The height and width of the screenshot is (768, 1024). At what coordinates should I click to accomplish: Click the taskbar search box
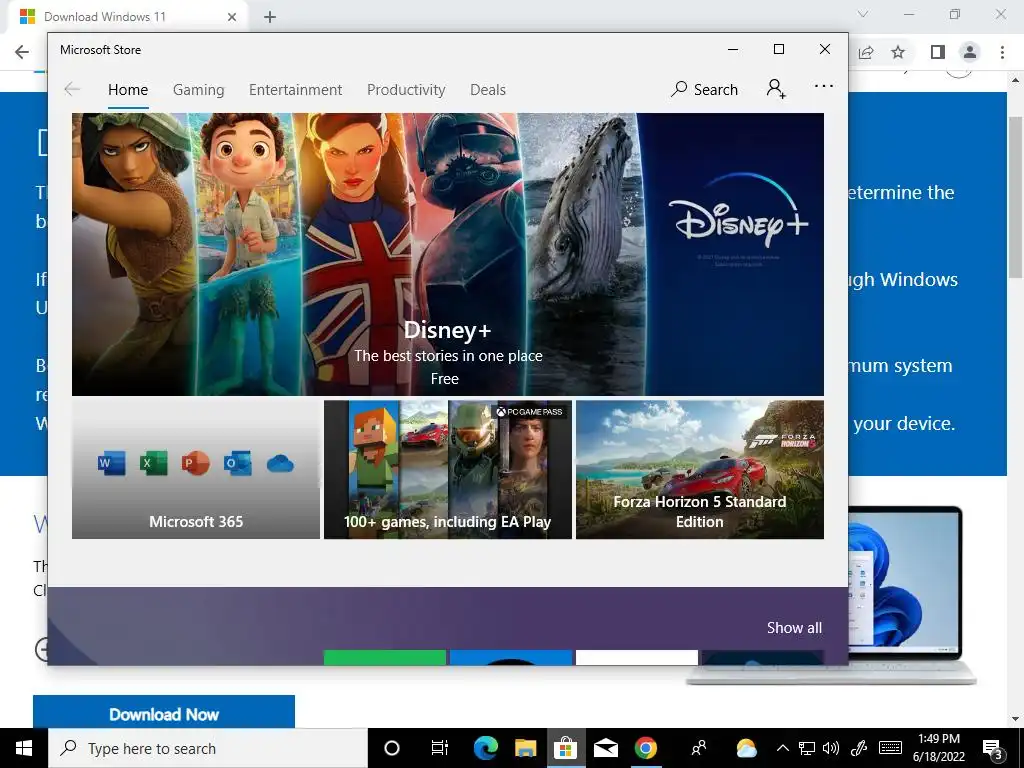[208, 748]
